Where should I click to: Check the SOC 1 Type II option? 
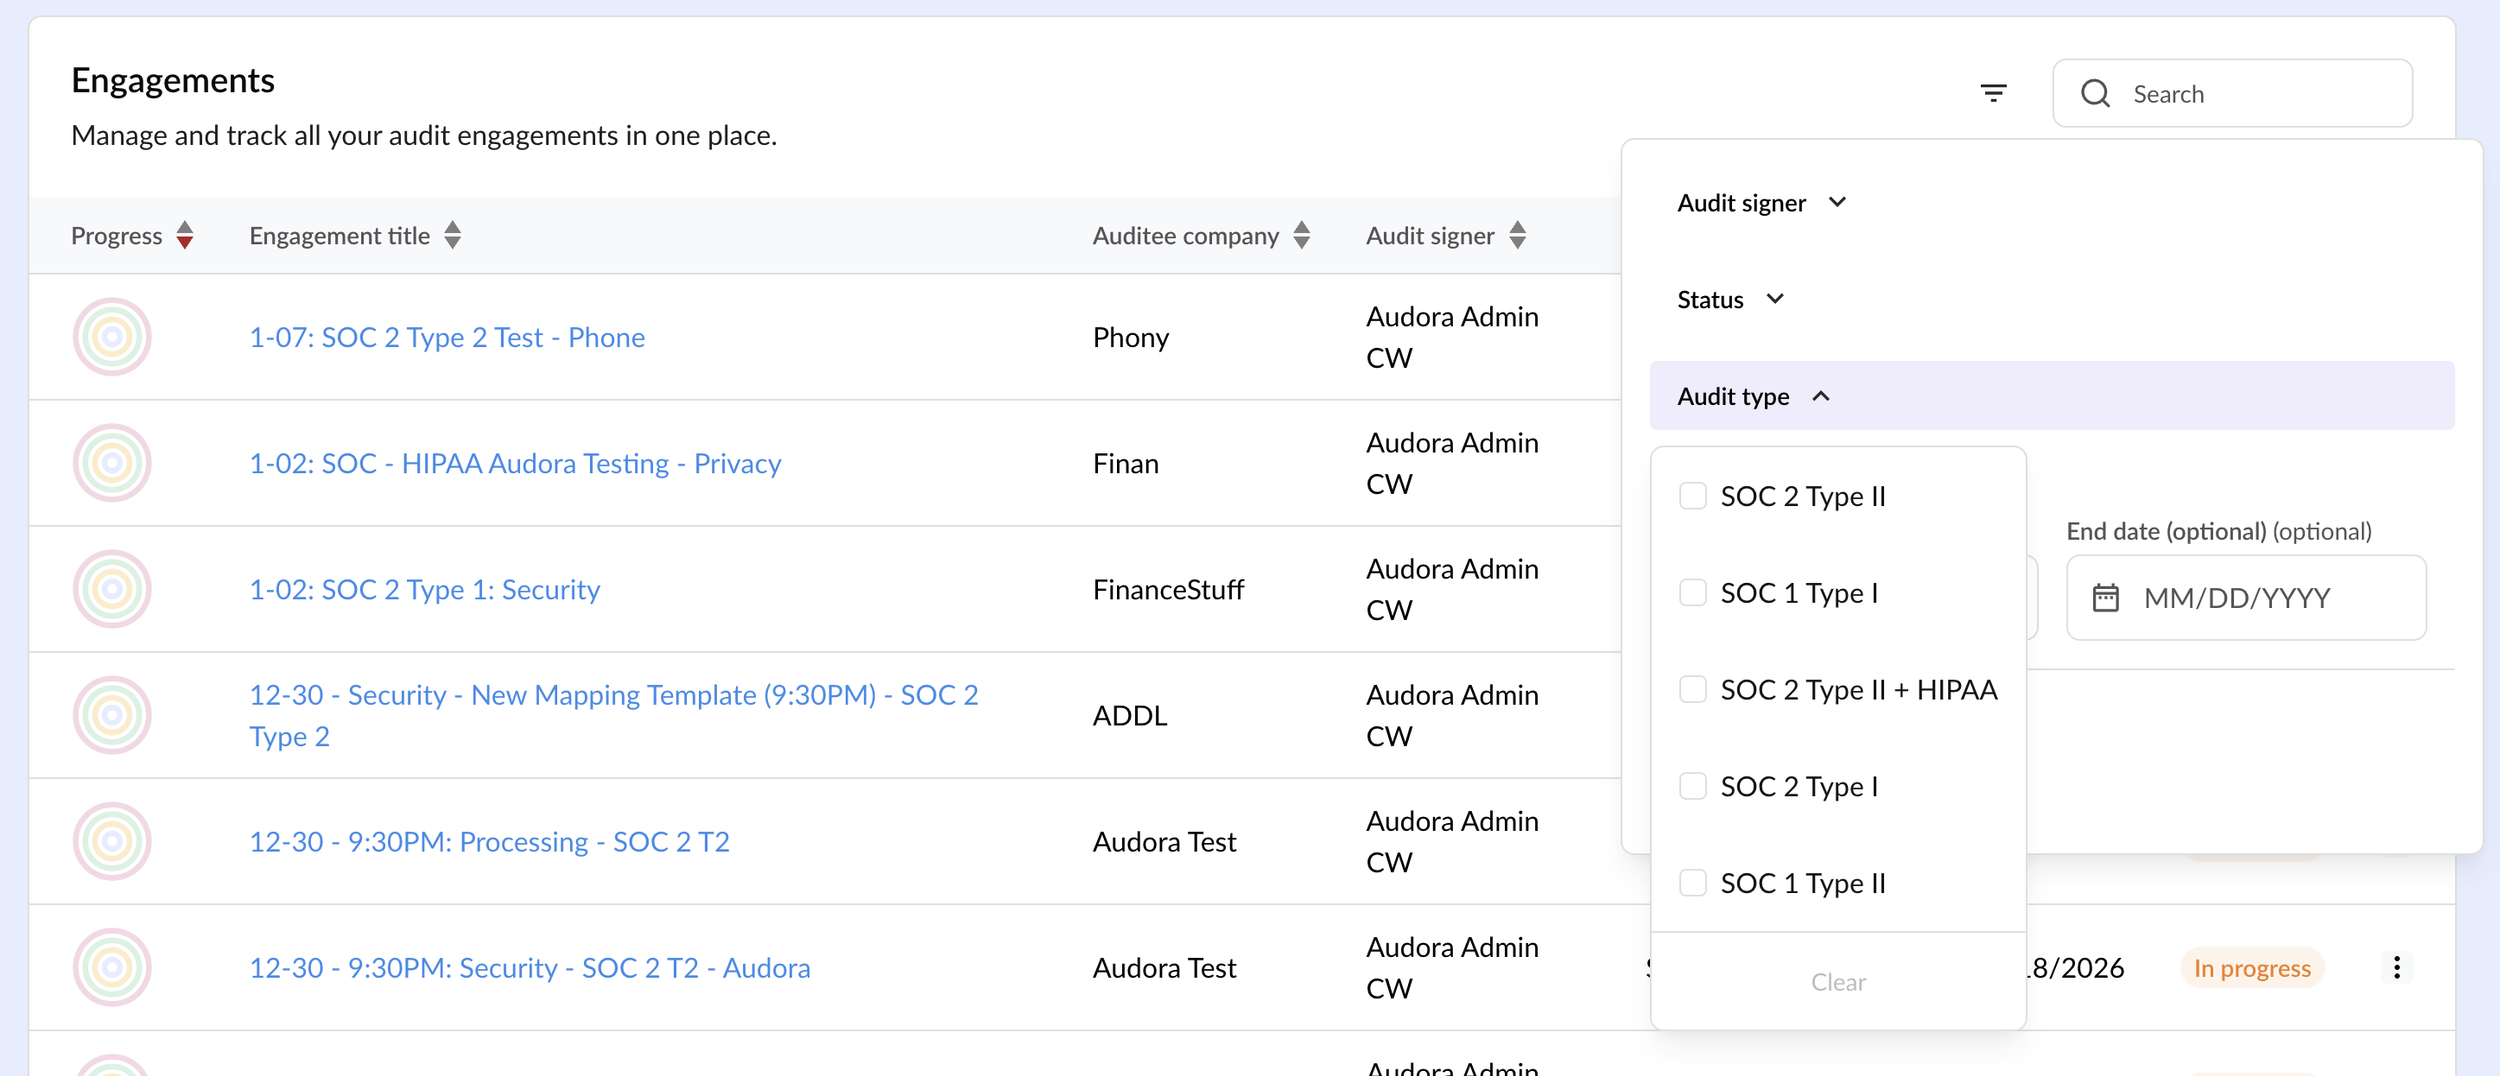coord(1692,883)
